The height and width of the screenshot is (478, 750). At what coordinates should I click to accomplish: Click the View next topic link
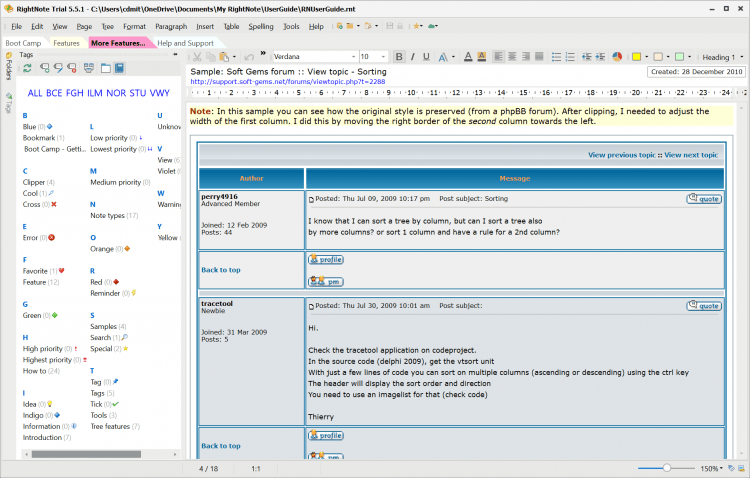tap(692, 156)
